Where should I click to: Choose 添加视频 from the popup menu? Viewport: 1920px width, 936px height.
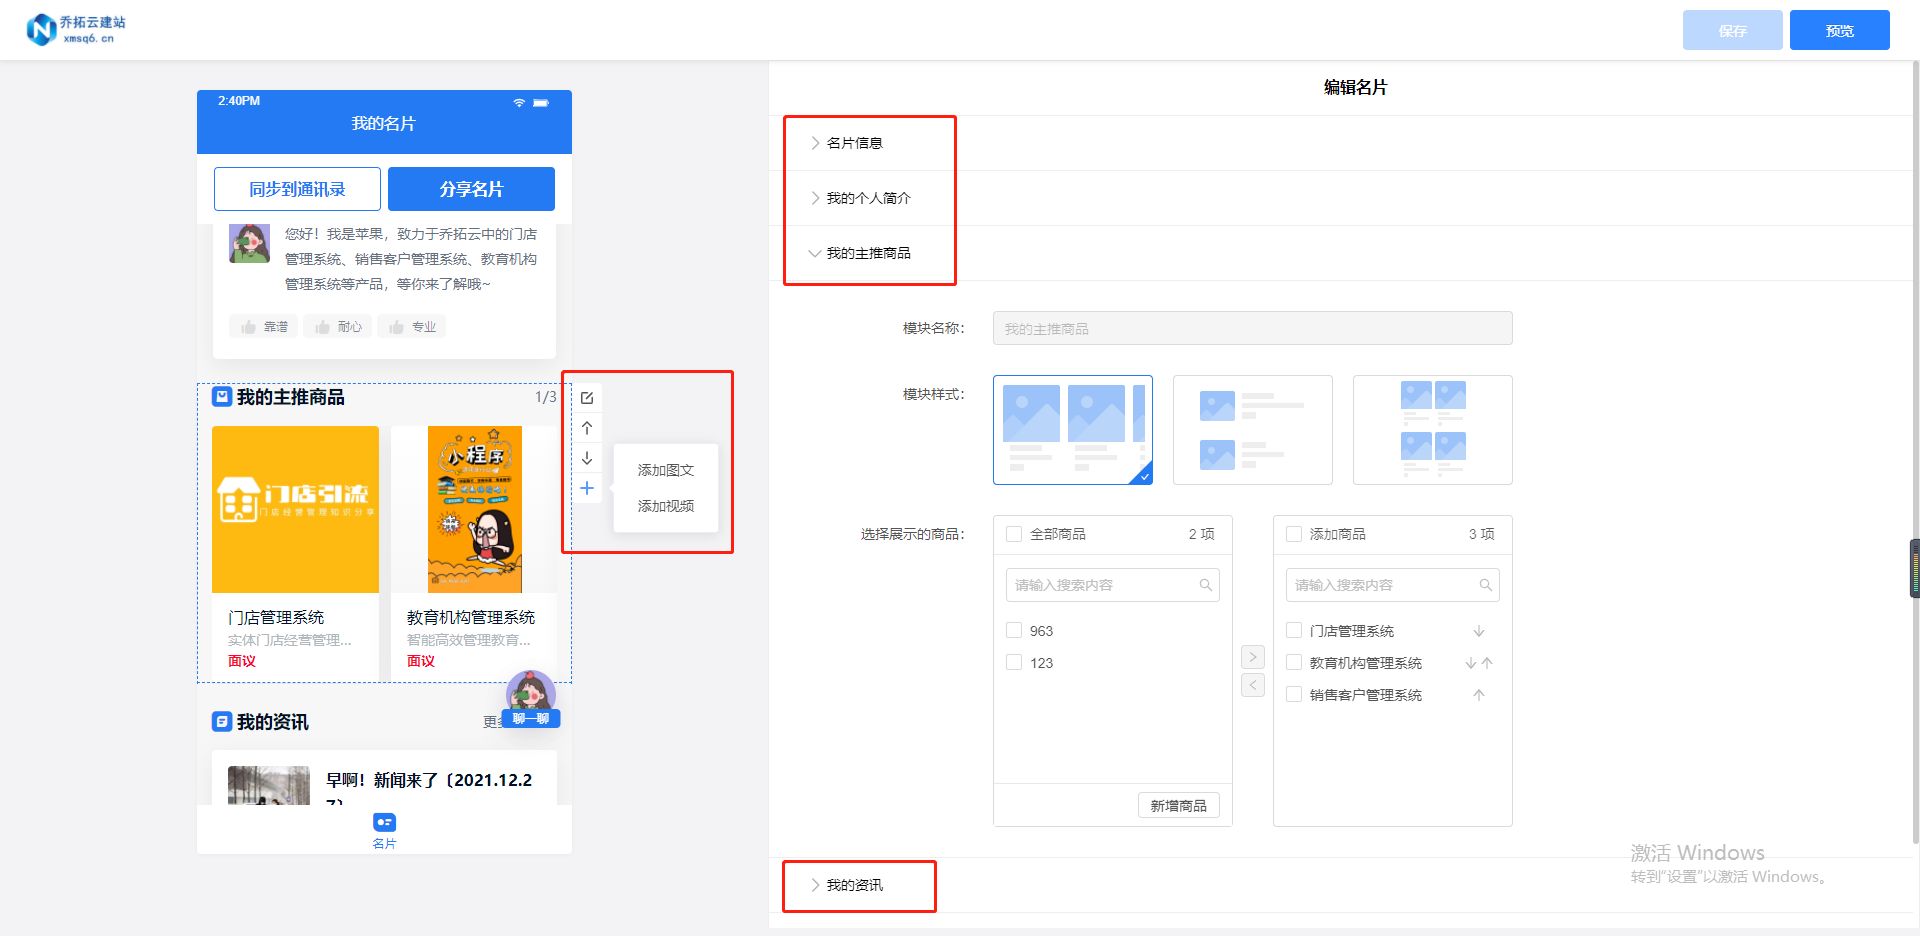[666, 506]
